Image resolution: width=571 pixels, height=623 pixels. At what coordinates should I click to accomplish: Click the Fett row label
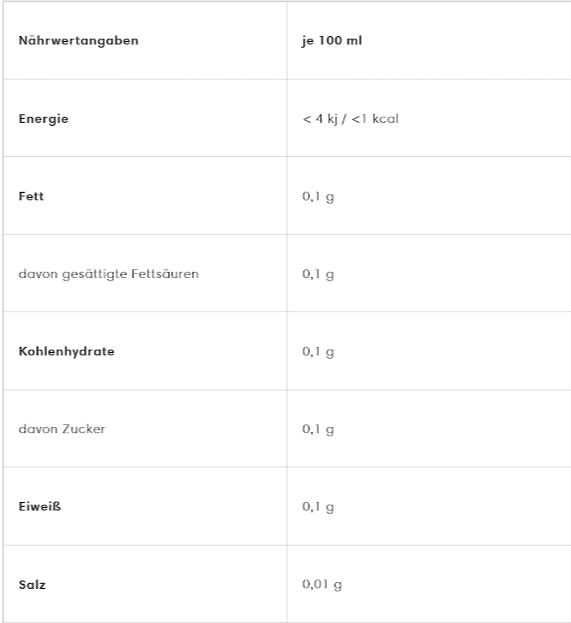coord(31,196)
